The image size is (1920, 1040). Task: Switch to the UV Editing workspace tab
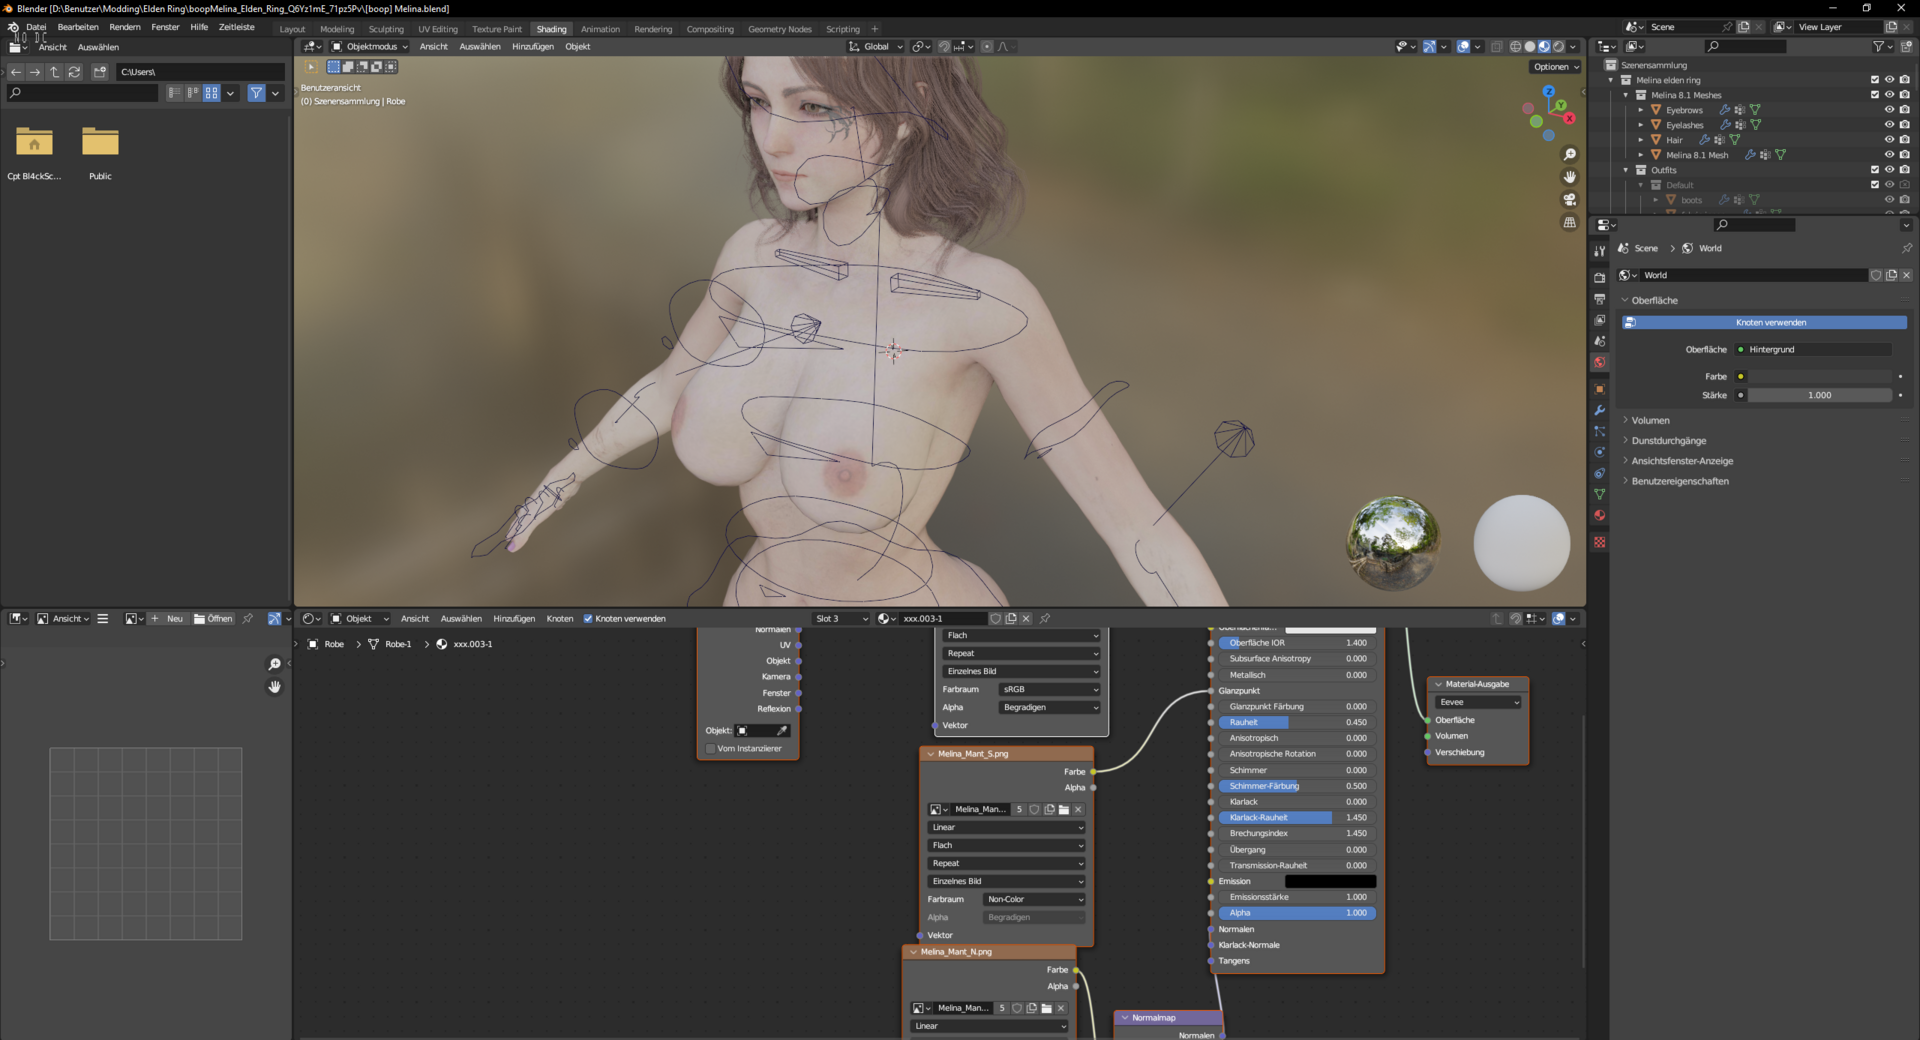coord(438,29)
